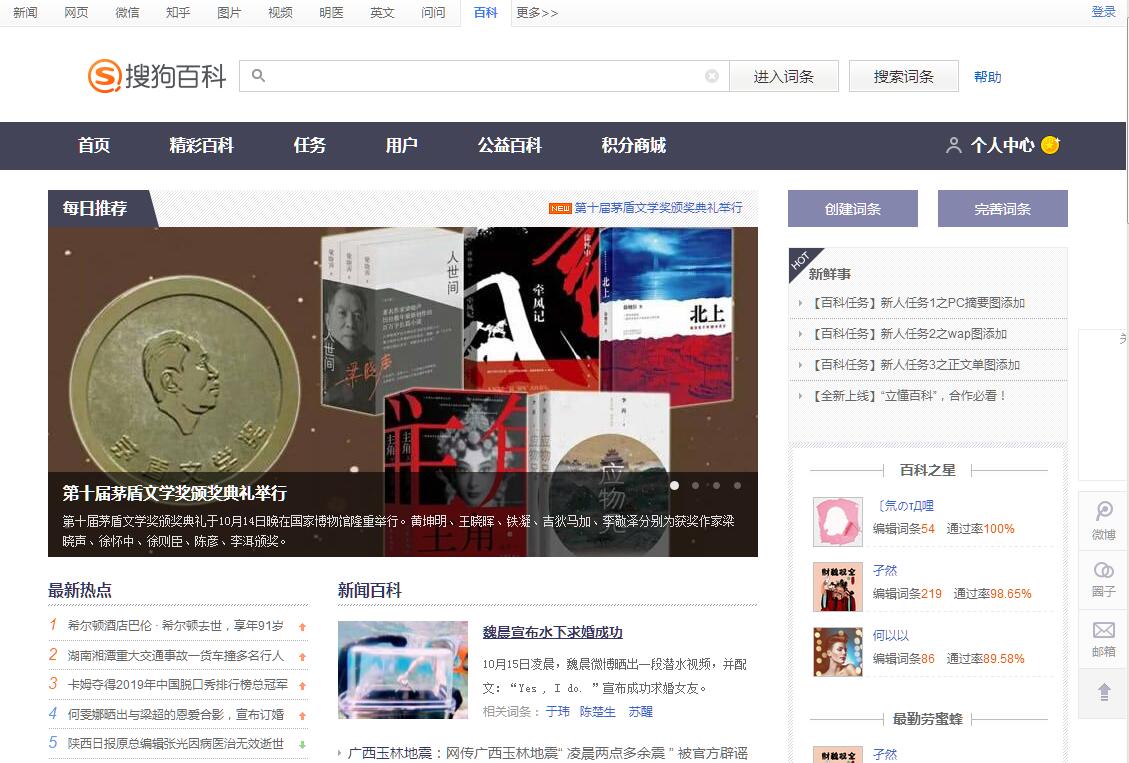Click the user avatar of 子然 in 百科之星
Viewport: 1129px width, 763px height.
pos(837,587)
